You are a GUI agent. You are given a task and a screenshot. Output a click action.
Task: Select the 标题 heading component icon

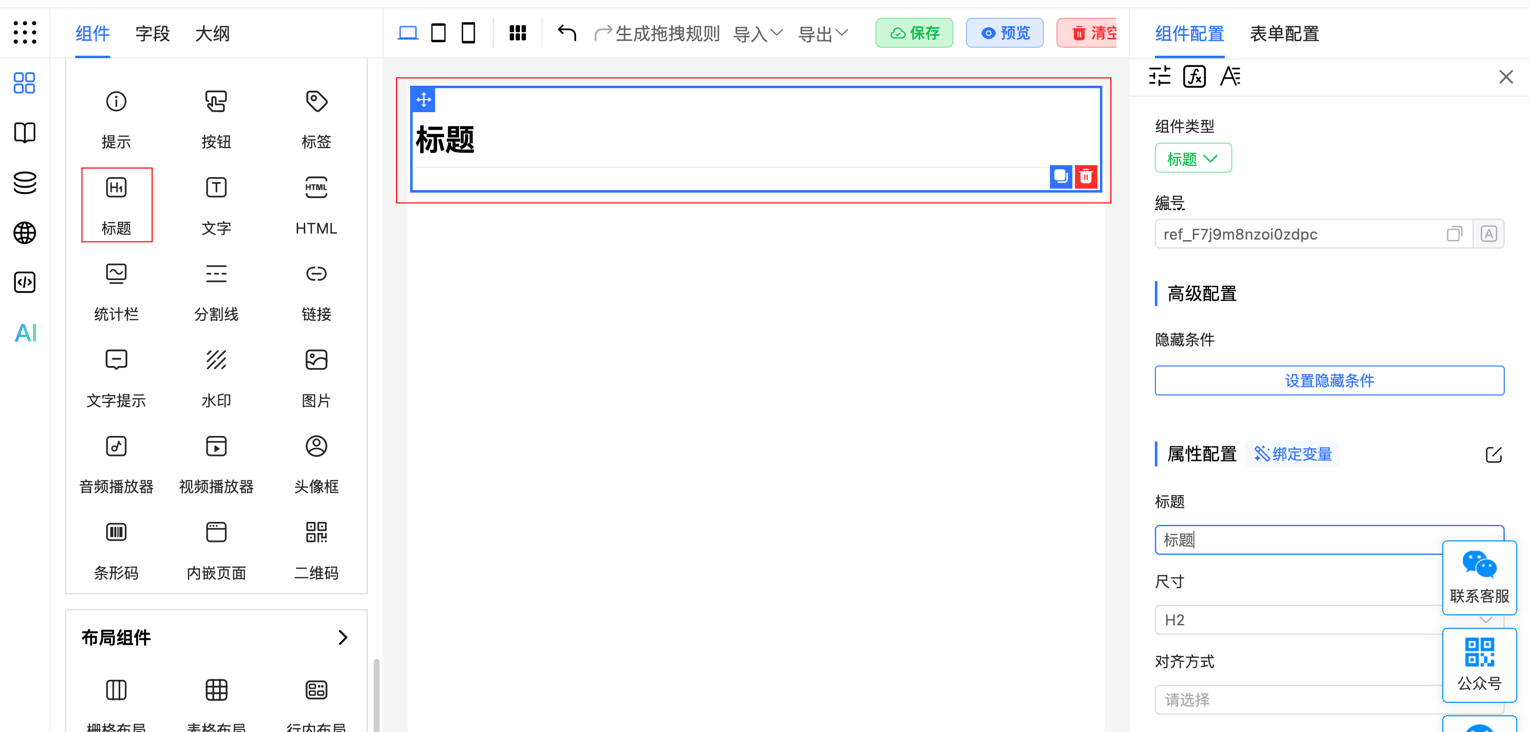click(x=116, y=204)
